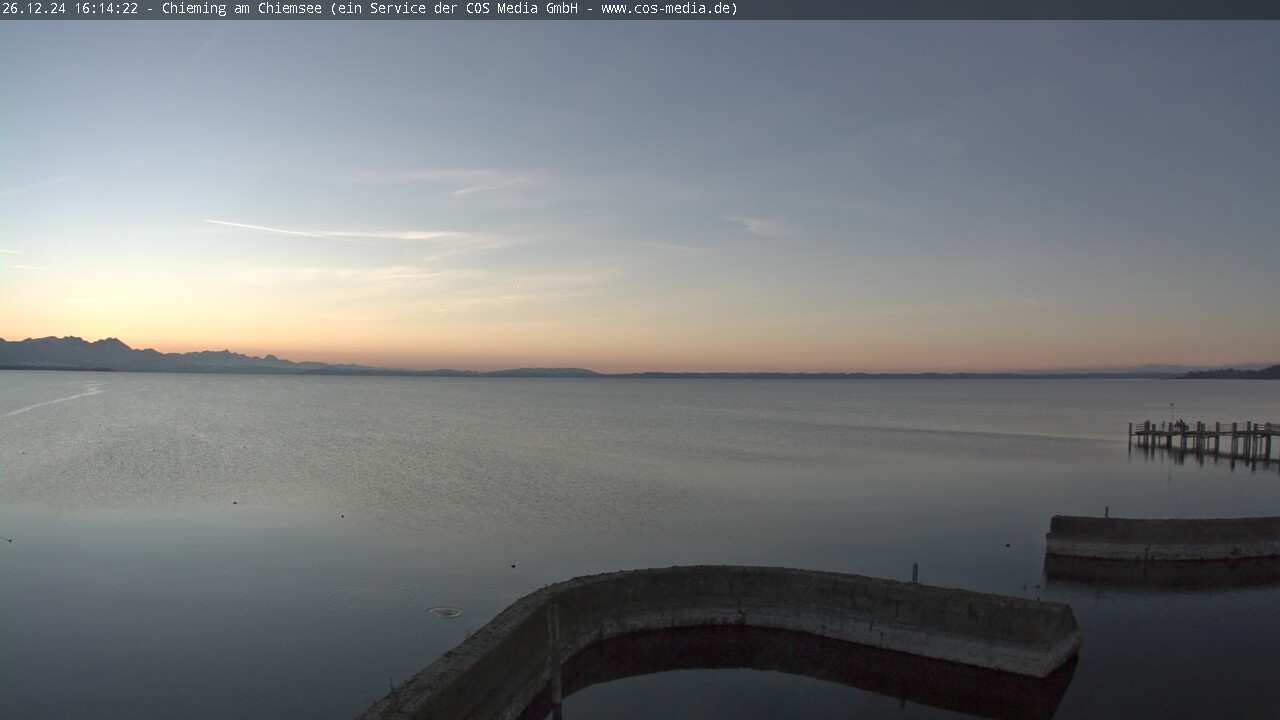The width and height of the screenshot is (1280, 720).
Task: Click the small post on the curved breakwater
Action: click(915, 572)
